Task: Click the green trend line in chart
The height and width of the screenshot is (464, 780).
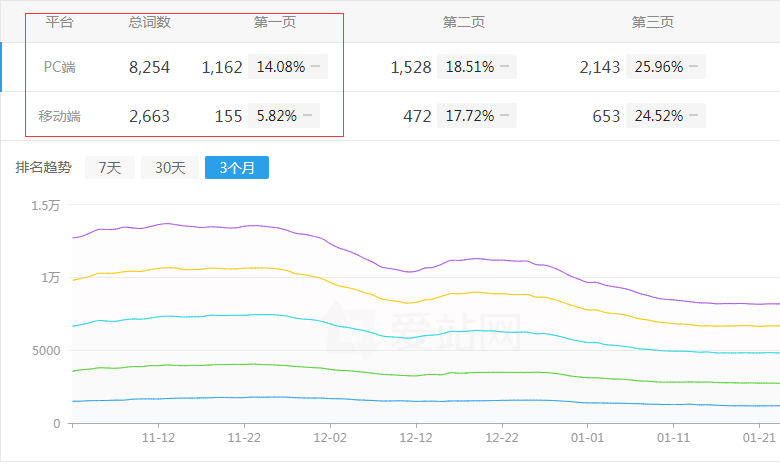Action: pos(400,375)
